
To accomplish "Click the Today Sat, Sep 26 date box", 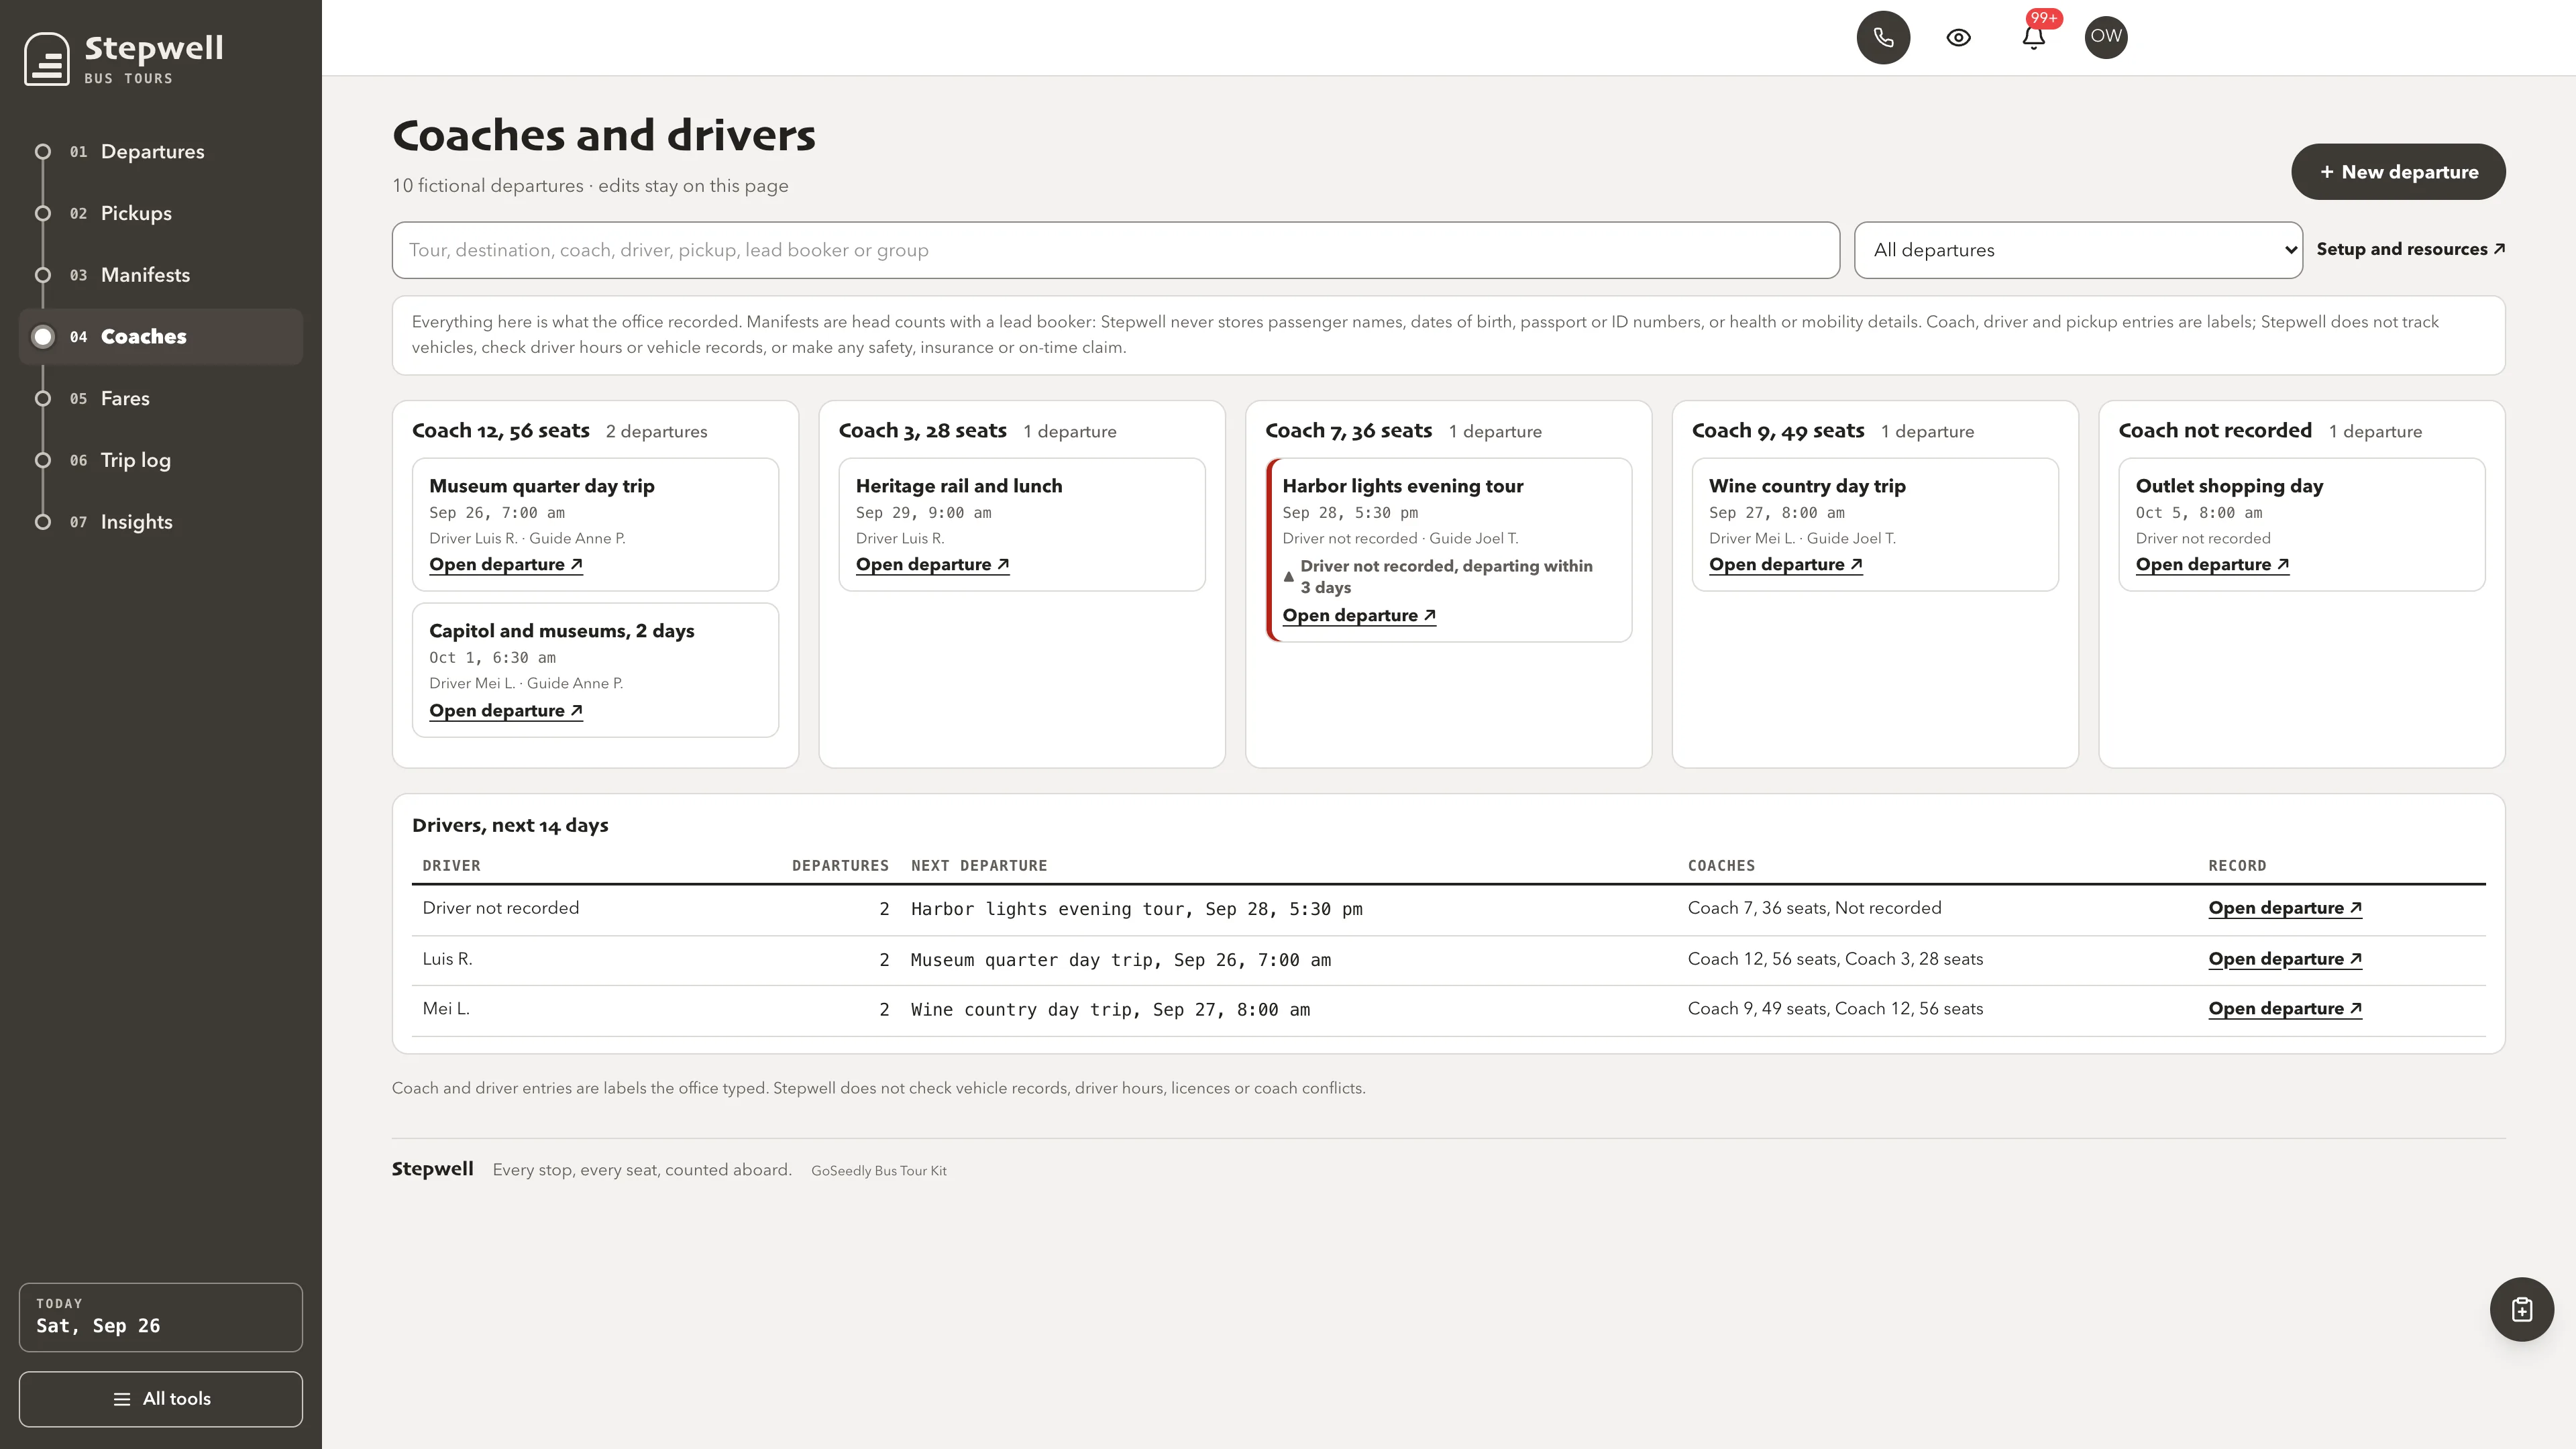I will pyautogui.click(x=161, y=1317).
